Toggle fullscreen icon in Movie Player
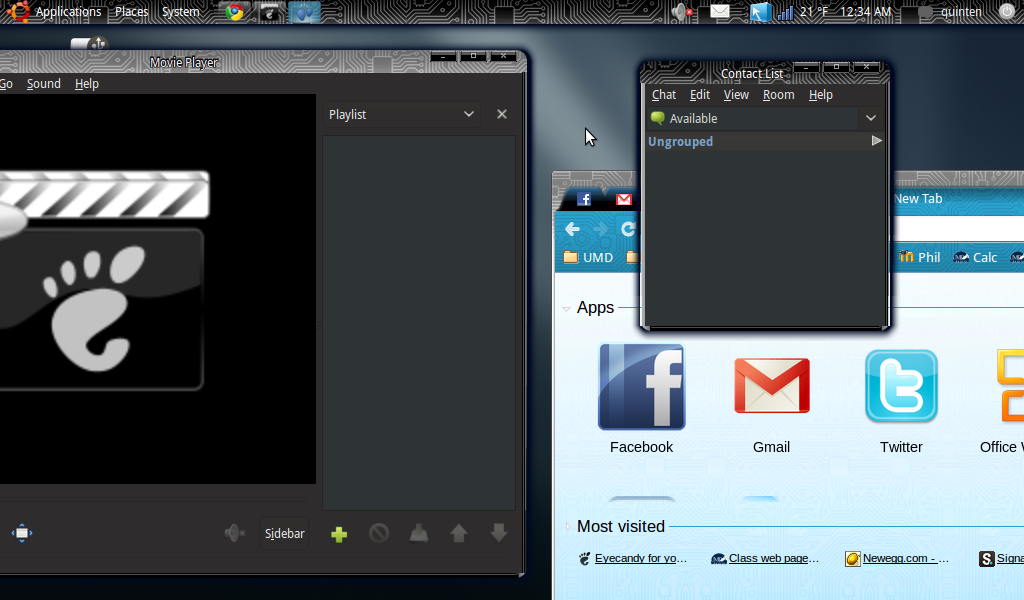 (22, 533)
